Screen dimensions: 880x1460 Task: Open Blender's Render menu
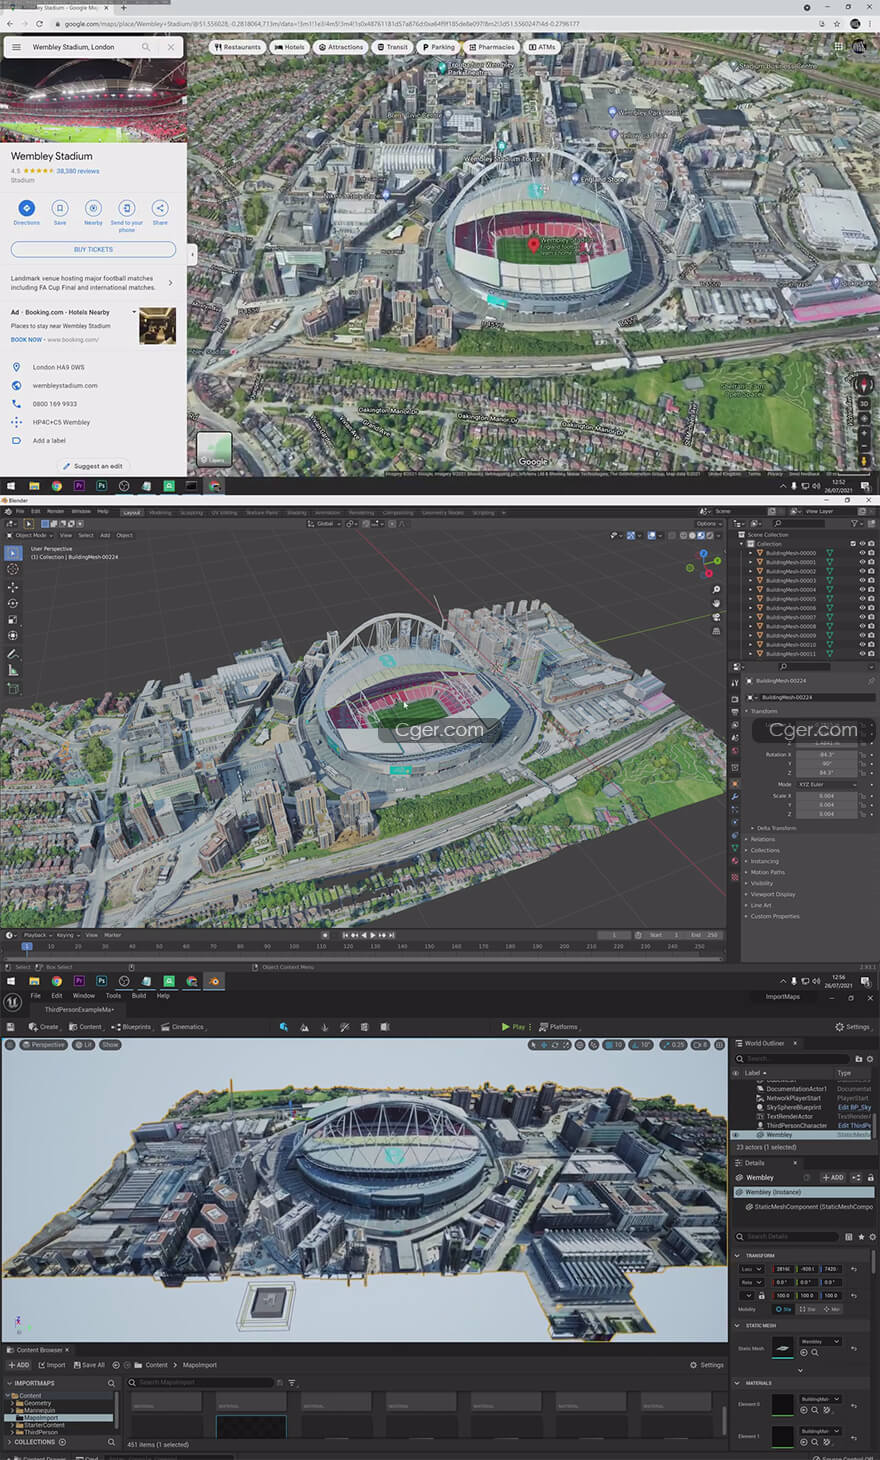click(x=55, y=511)
